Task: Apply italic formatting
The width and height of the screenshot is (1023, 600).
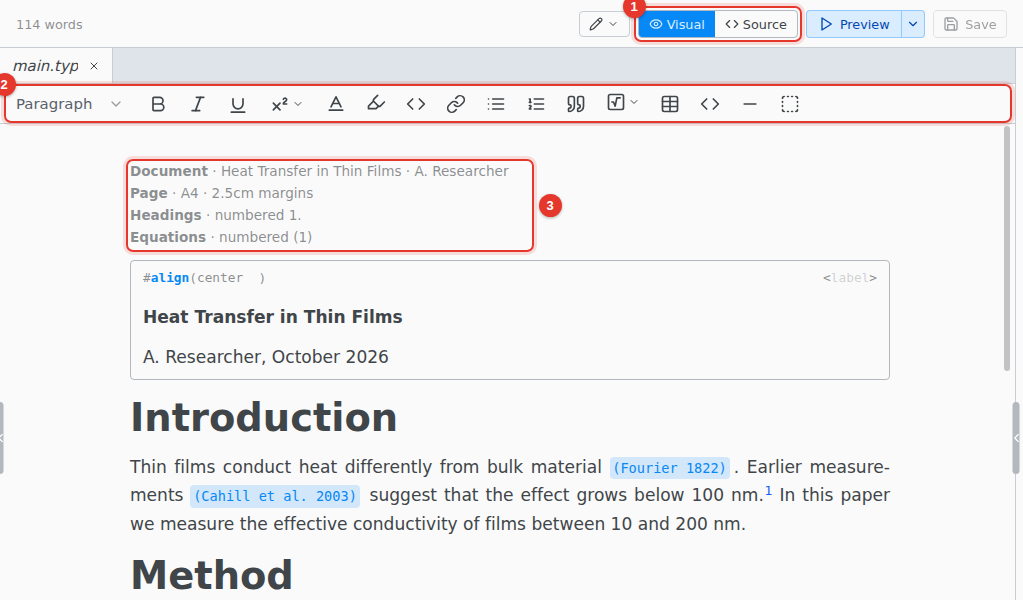Action: point(198,104)
